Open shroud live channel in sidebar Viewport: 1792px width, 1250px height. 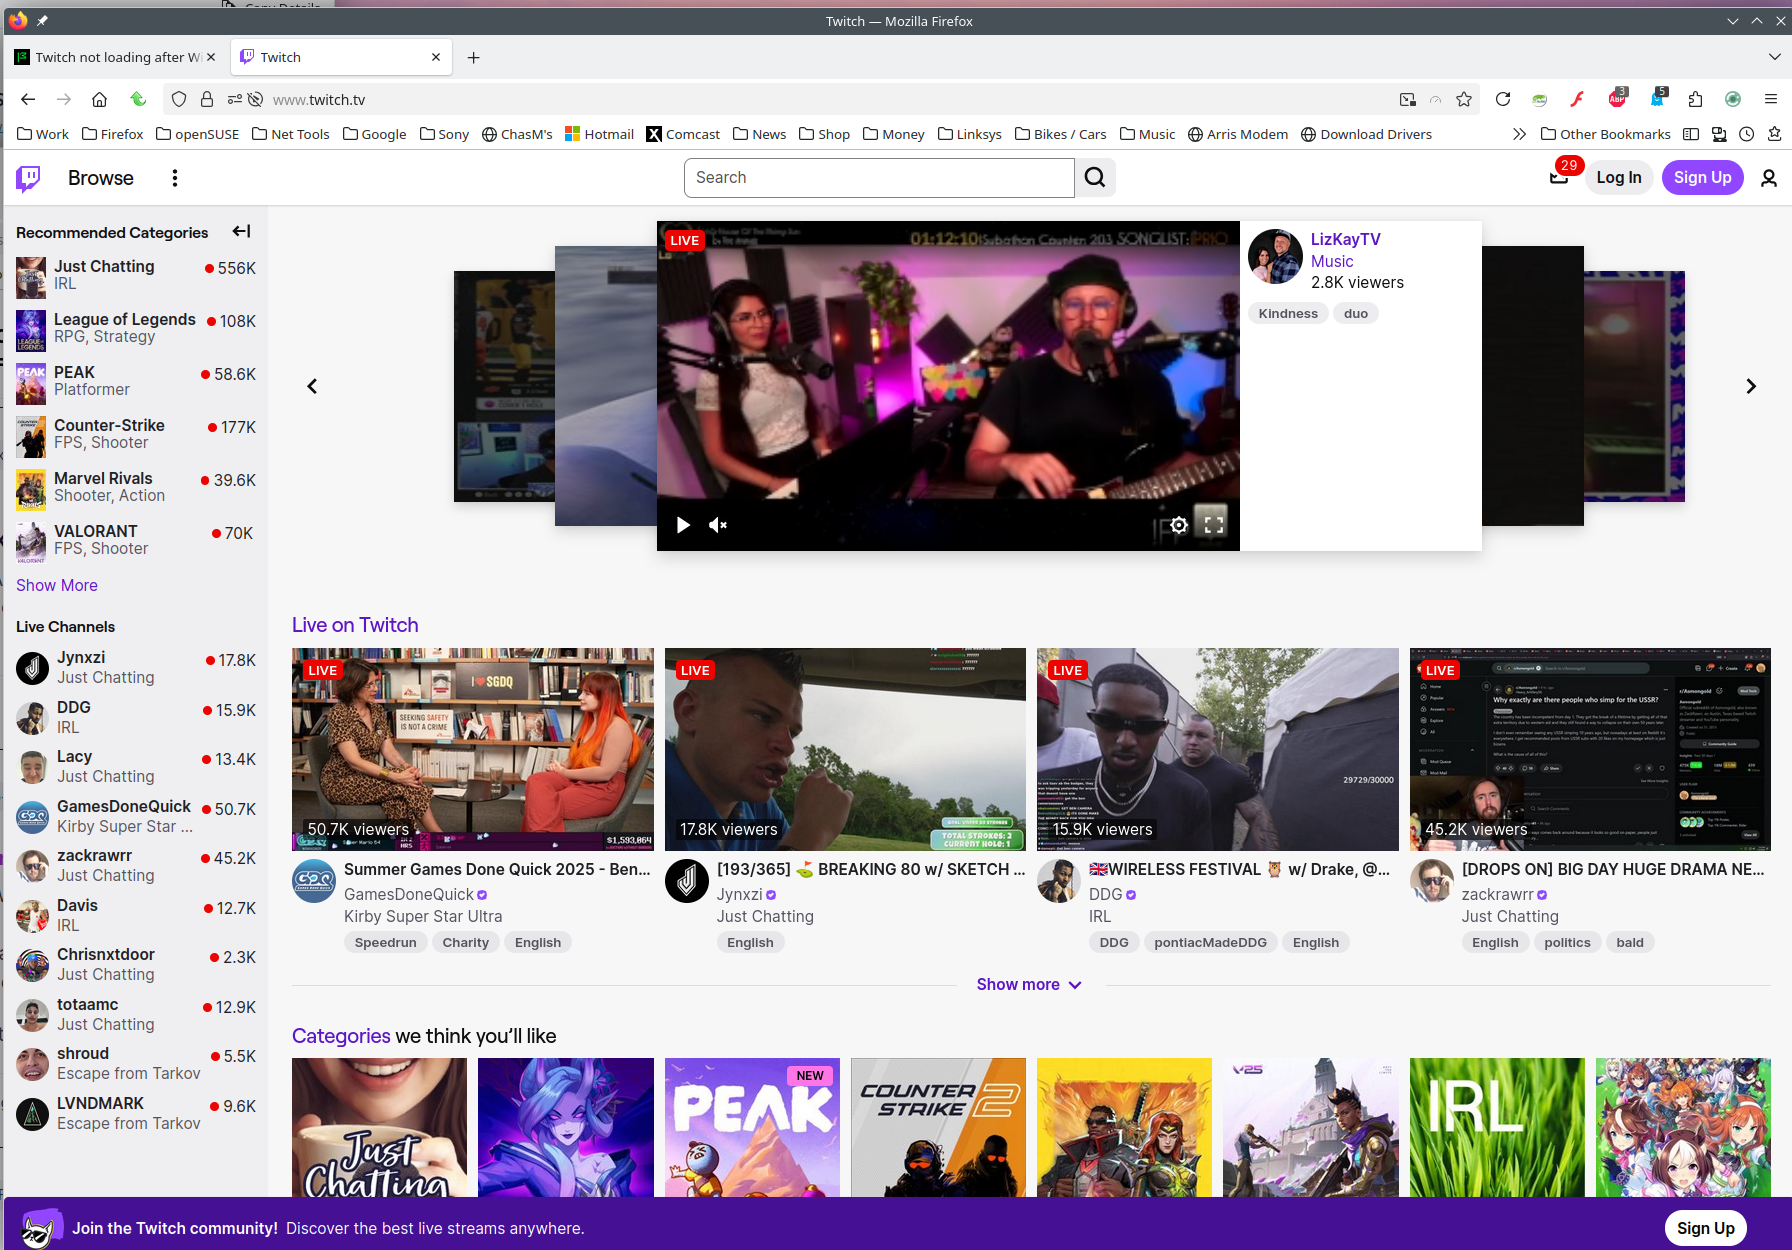click(136, 1064)
